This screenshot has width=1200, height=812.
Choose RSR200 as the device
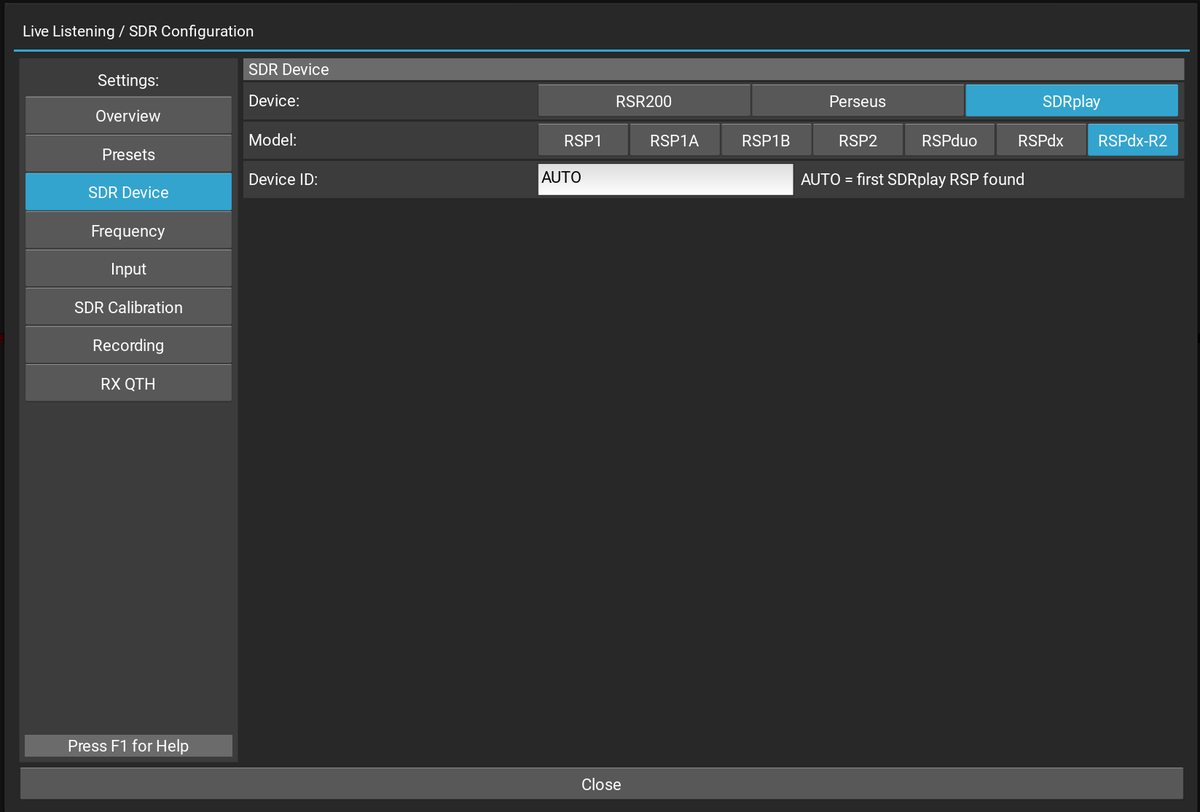(x=644, y=101)
